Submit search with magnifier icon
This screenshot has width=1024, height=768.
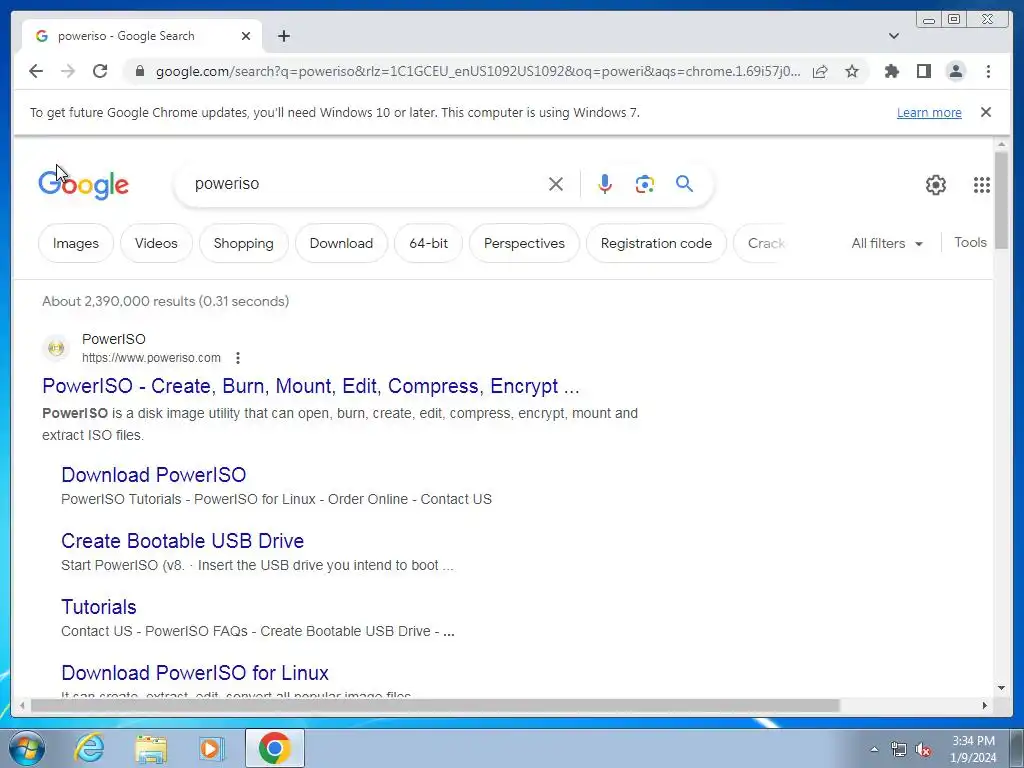[x=684, y=184]
